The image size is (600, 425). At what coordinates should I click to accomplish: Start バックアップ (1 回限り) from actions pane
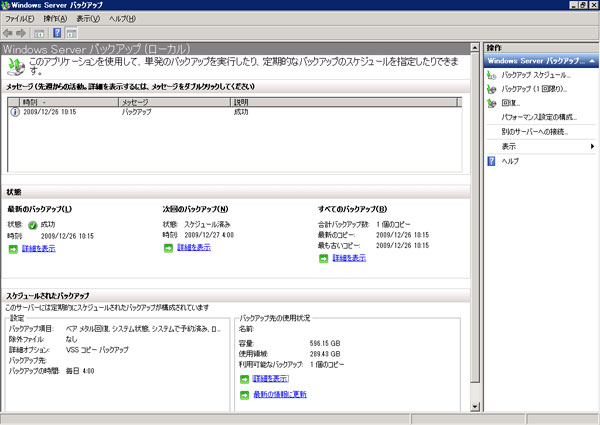pyautogui.click(x=534, y=89)
